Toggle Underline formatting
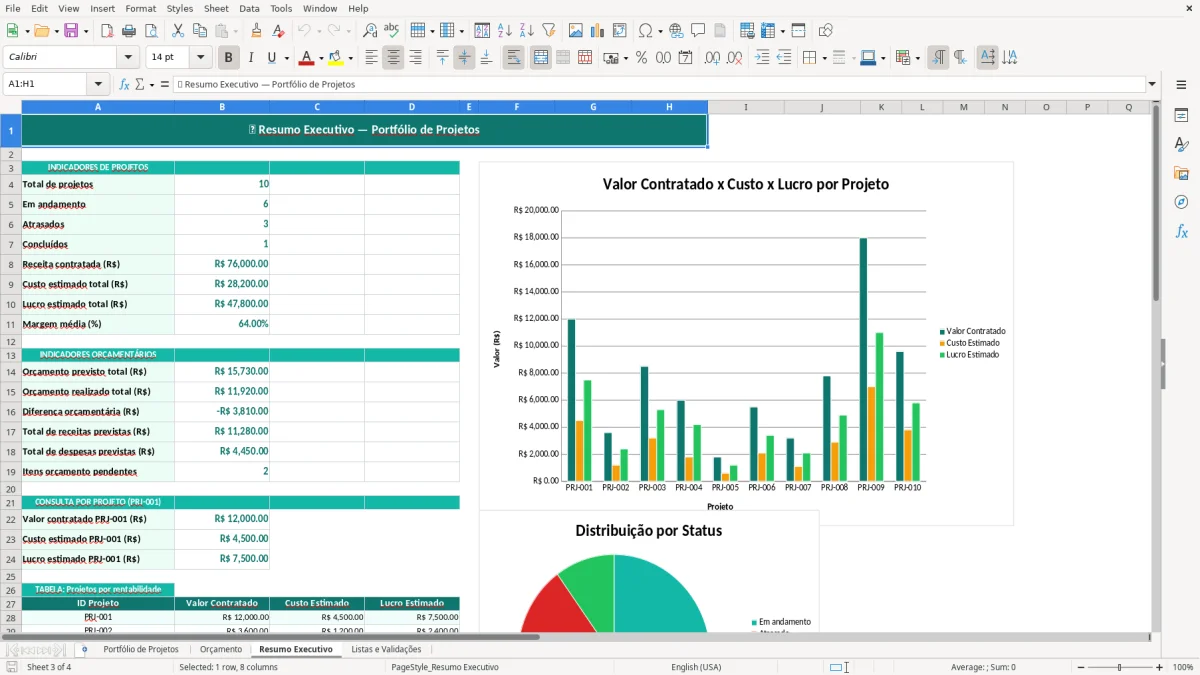Image resolution: width=1200 pixels, height=675 pixels. (271, 58)
